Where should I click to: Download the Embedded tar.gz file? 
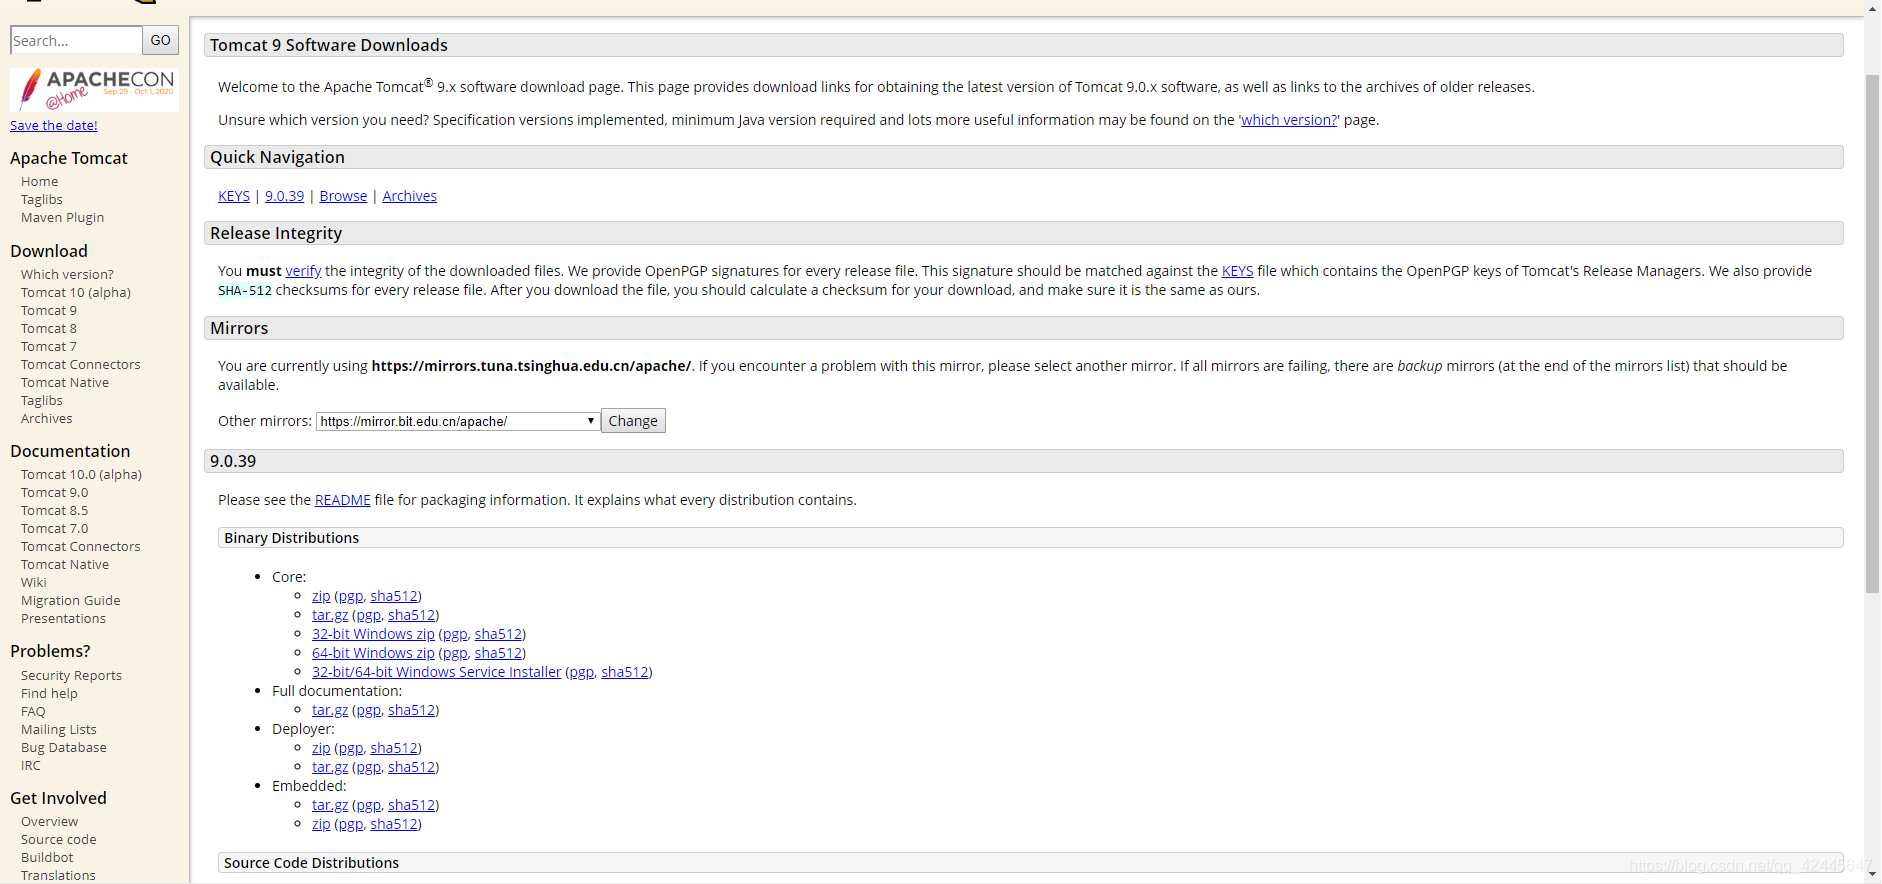click(x=330, y=805)
